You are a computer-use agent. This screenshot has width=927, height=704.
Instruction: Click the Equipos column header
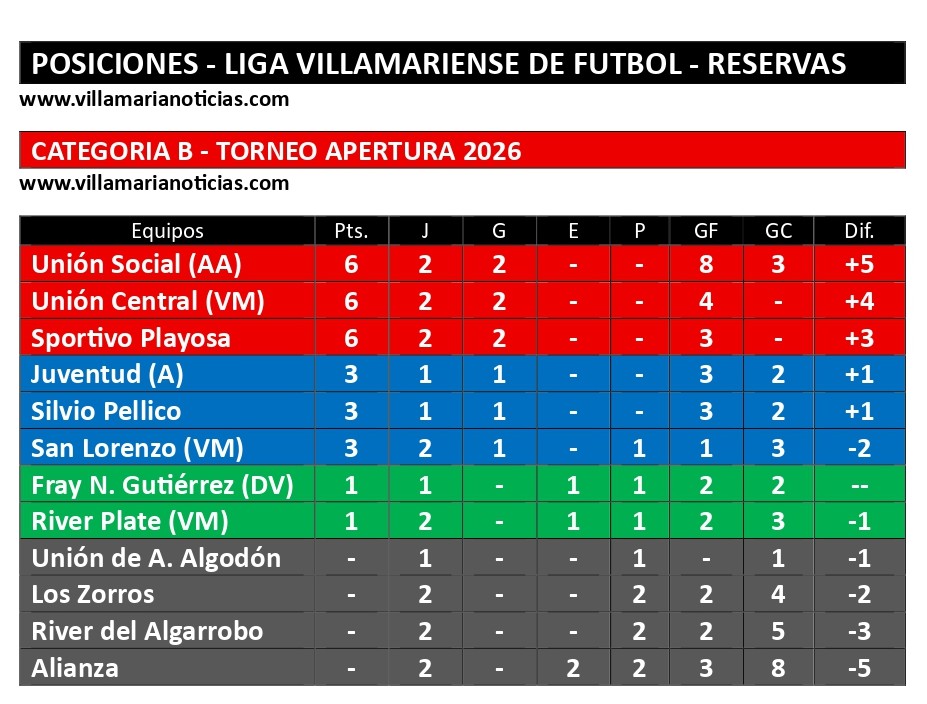tap(167, 231)
